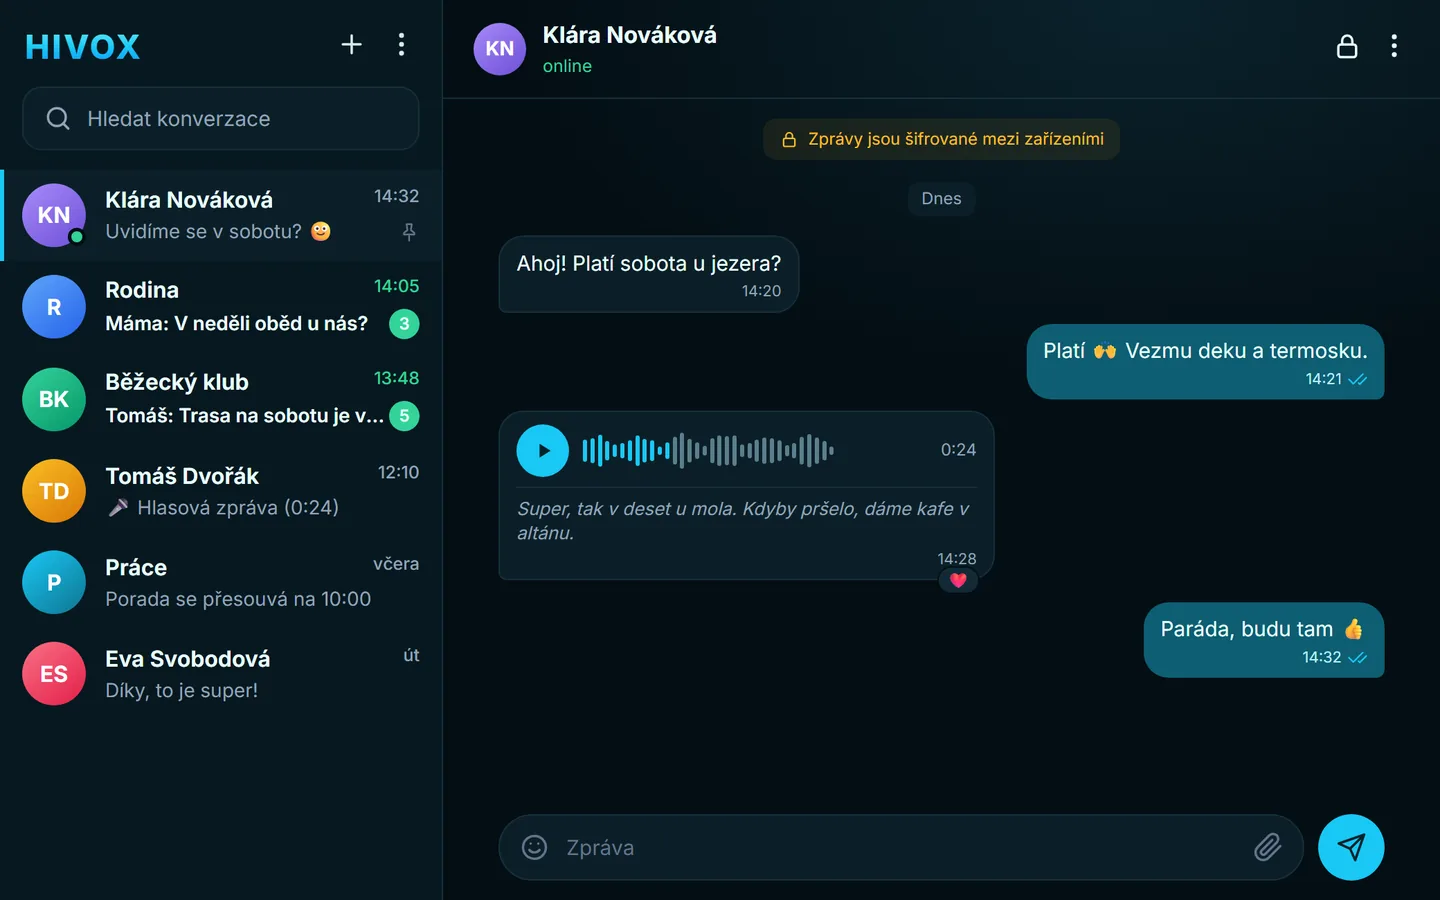Click read receipt checks at 14:21

[1357, 380]
